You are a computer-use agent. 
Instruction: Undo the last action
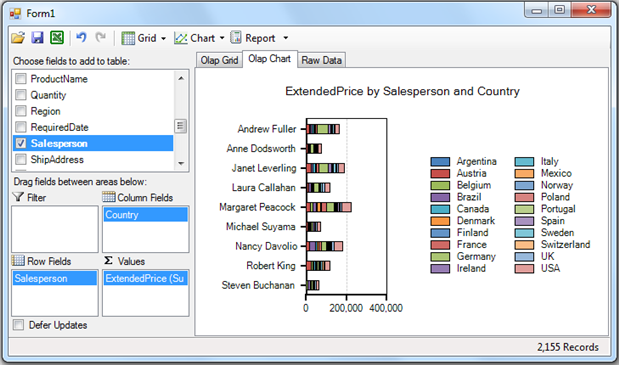(x=81, y=37)
